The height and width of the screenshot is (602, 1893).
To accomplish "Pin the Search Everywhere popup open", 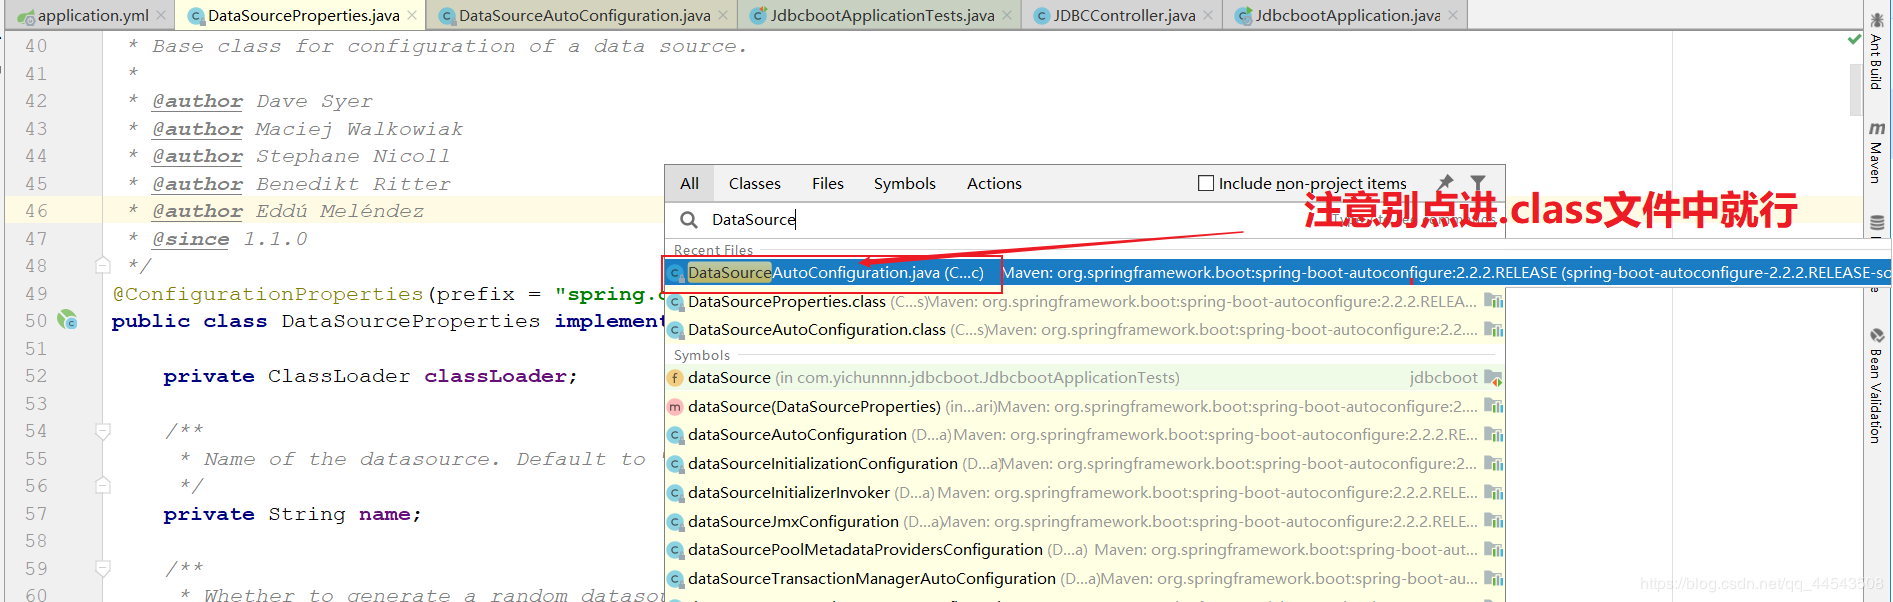I will pos(1445,183).
